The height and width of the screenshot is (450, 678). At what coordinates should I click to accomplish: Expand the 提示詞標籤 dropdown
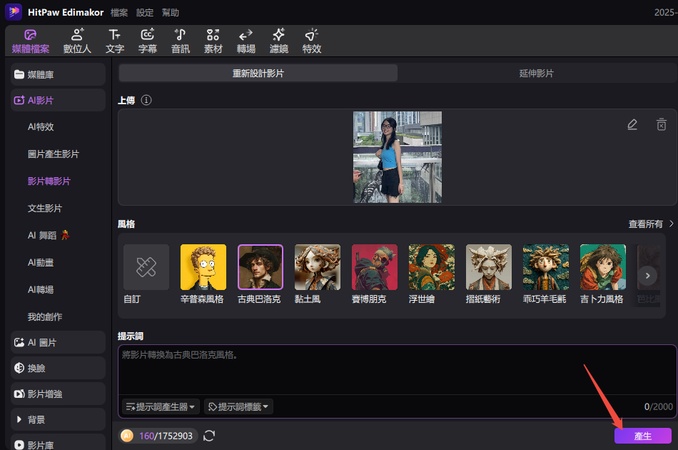pyautogui.click(x=238, y=406)
